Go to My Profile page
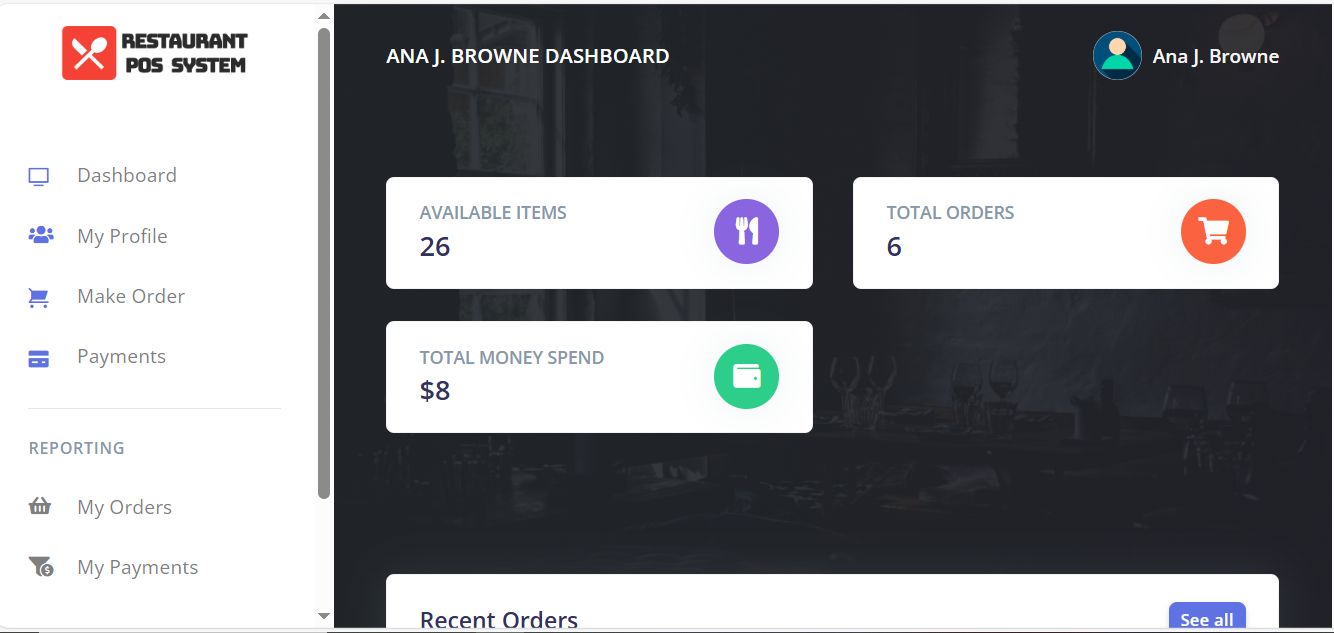 (122, 236)
